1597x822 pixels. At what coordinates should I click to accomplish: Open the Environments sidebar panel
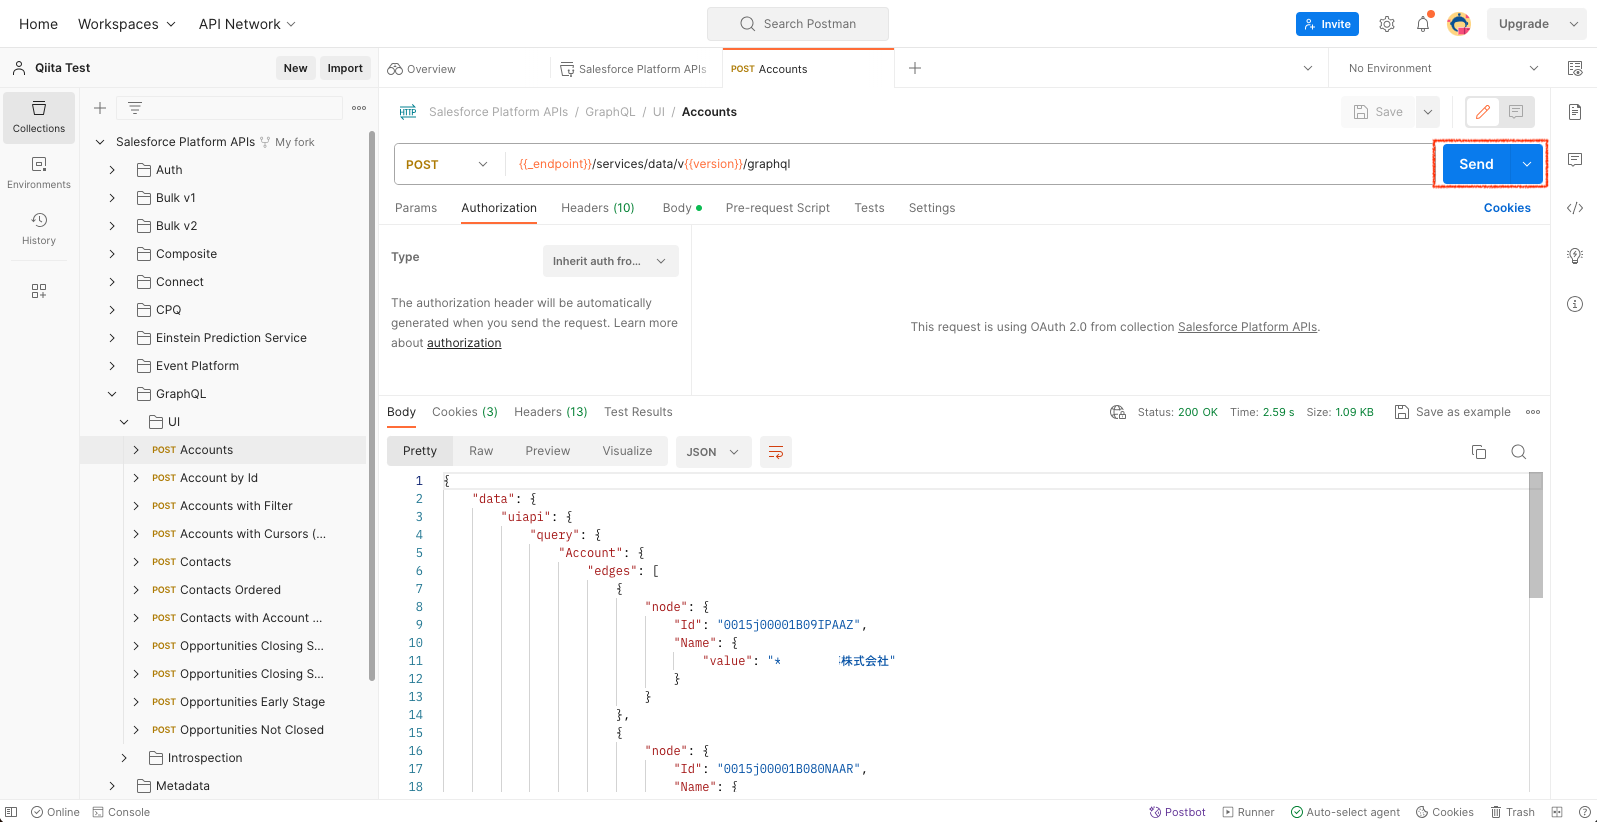point(39,173)
